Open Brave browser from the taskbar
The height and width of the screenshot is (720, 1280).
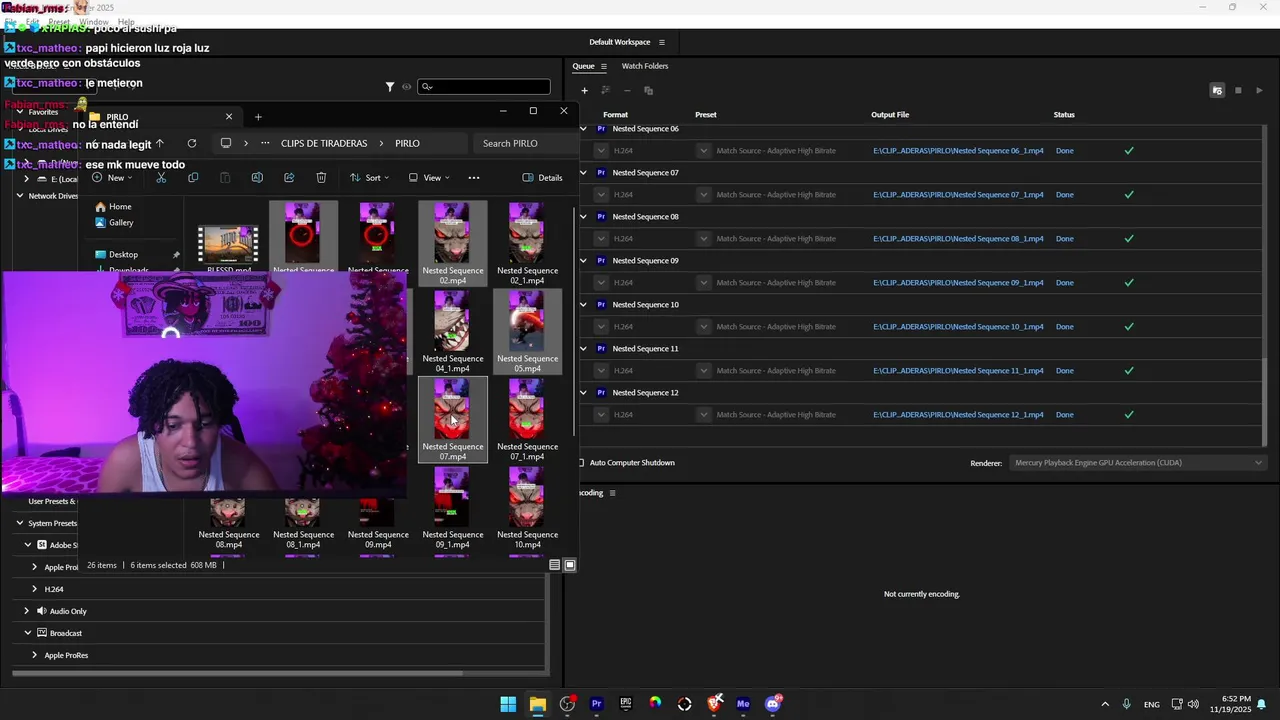point(714,704)
